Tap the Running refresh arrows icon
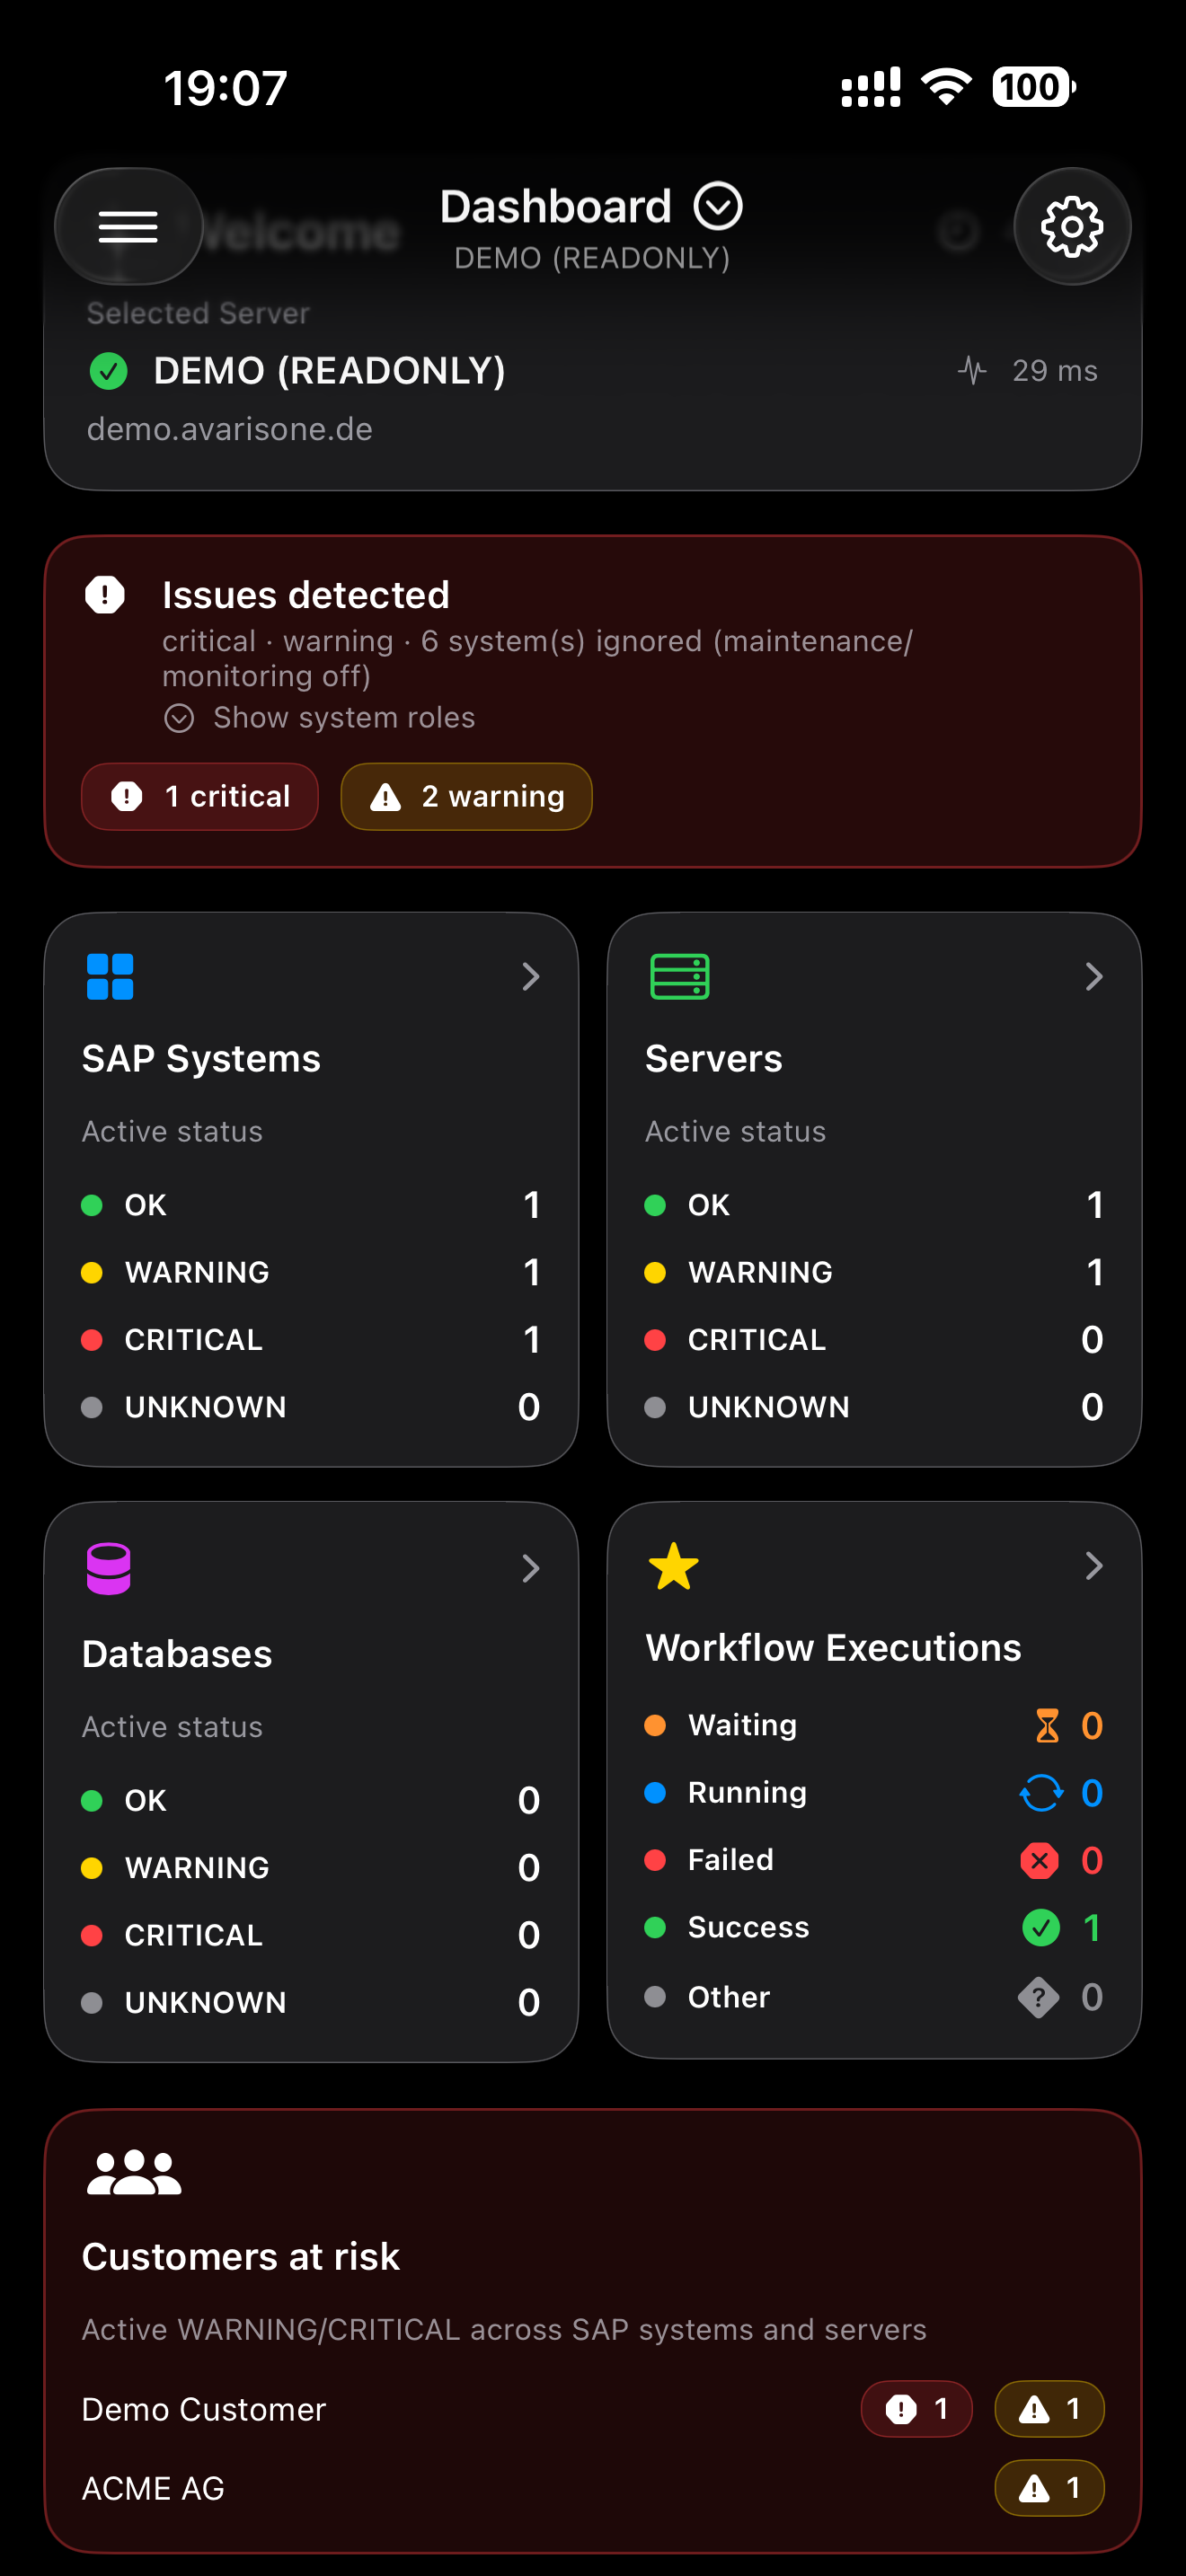Screen dimensions: 1186x2576 point(1041,1793)
